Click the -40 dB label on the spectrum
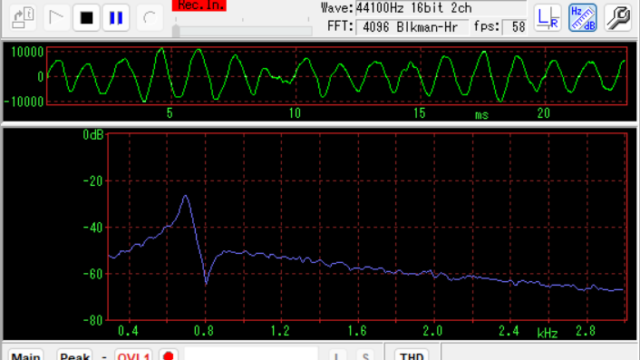 coord(93,228)
